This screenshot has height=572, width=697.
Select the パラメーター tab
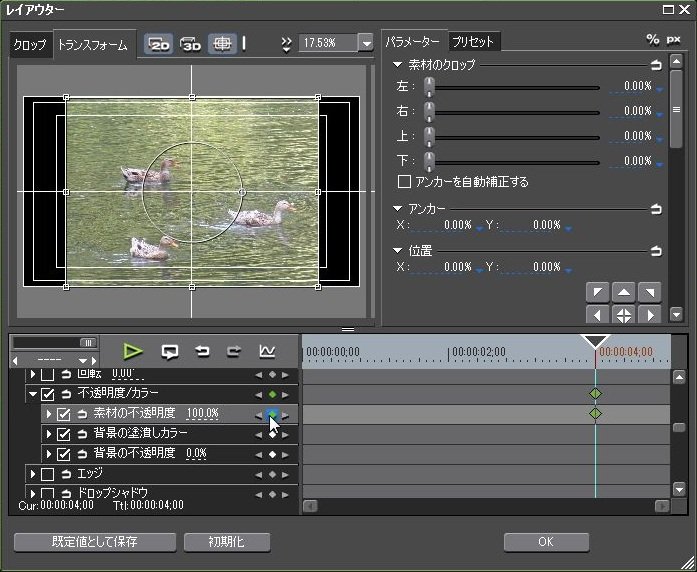coord(413,42)
